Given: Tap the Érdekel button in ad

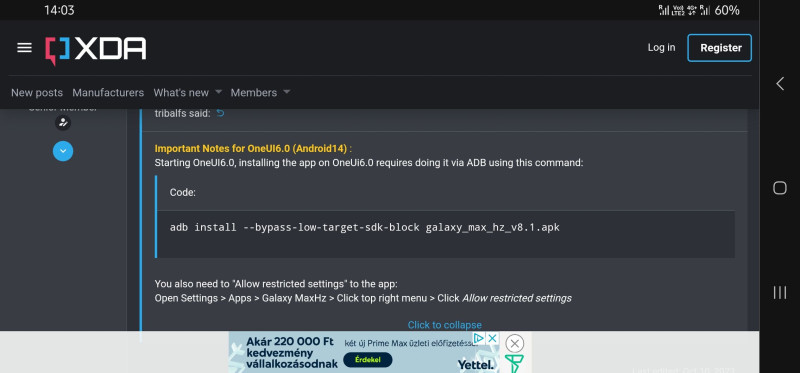Looking at the screenshot, I should coord(368,360).
